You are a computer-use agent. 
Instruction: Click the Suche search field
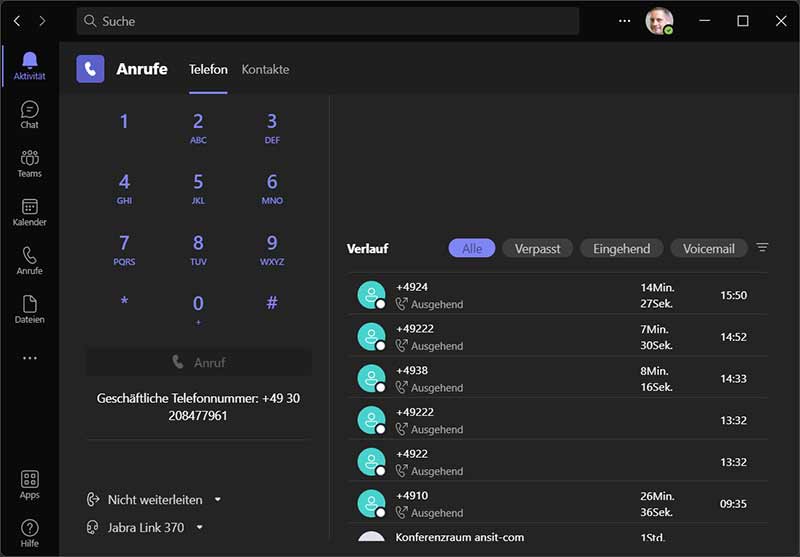(328, 21)
